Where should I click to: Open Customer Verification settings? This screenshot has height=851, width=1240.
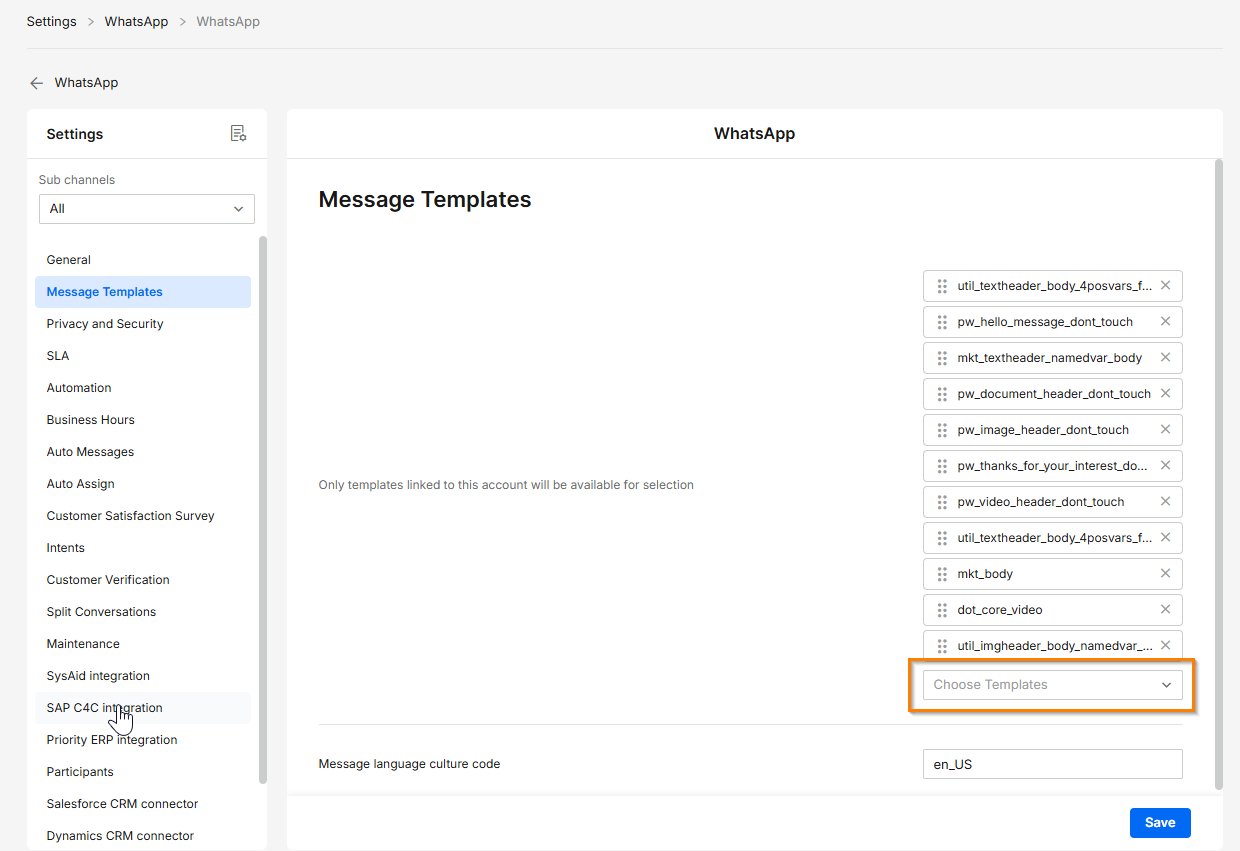[143, 580]
